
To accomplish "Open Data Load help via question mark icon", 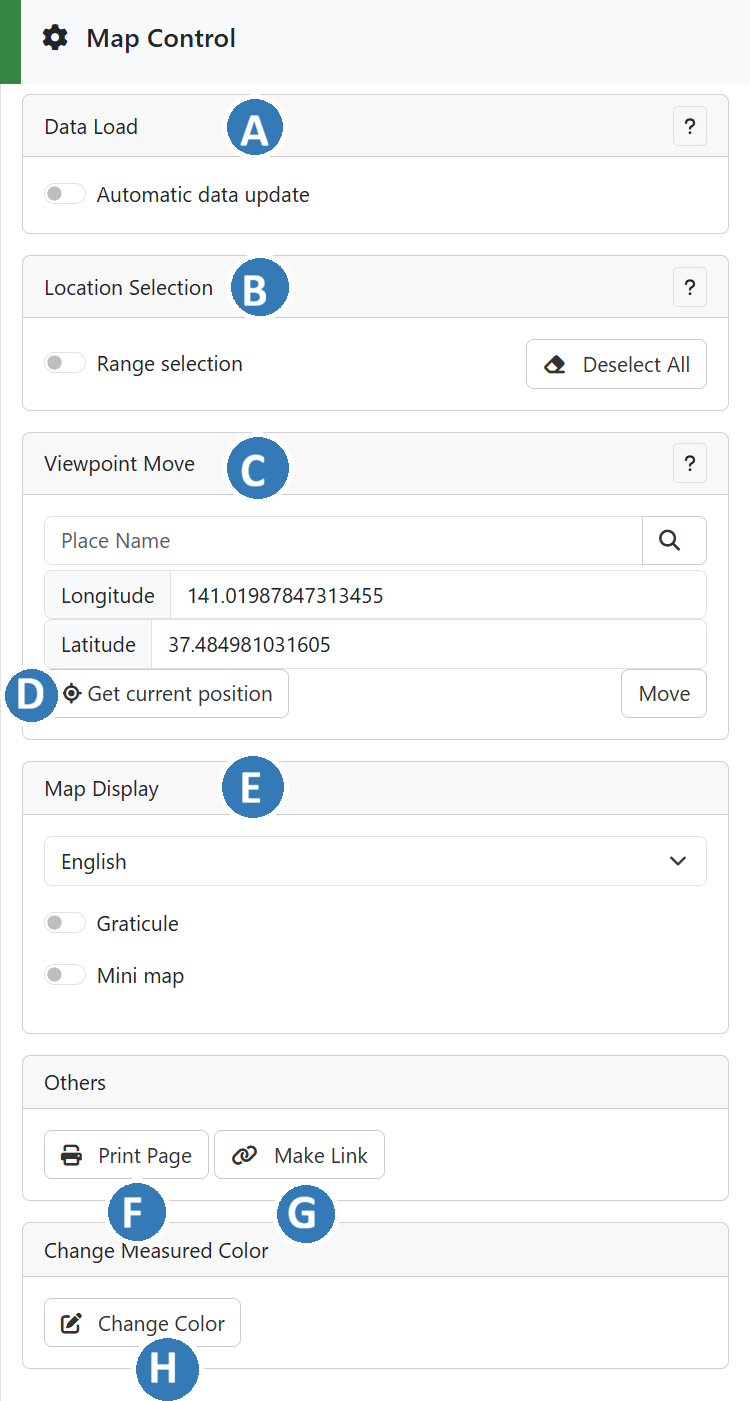I will pos(689,126).
